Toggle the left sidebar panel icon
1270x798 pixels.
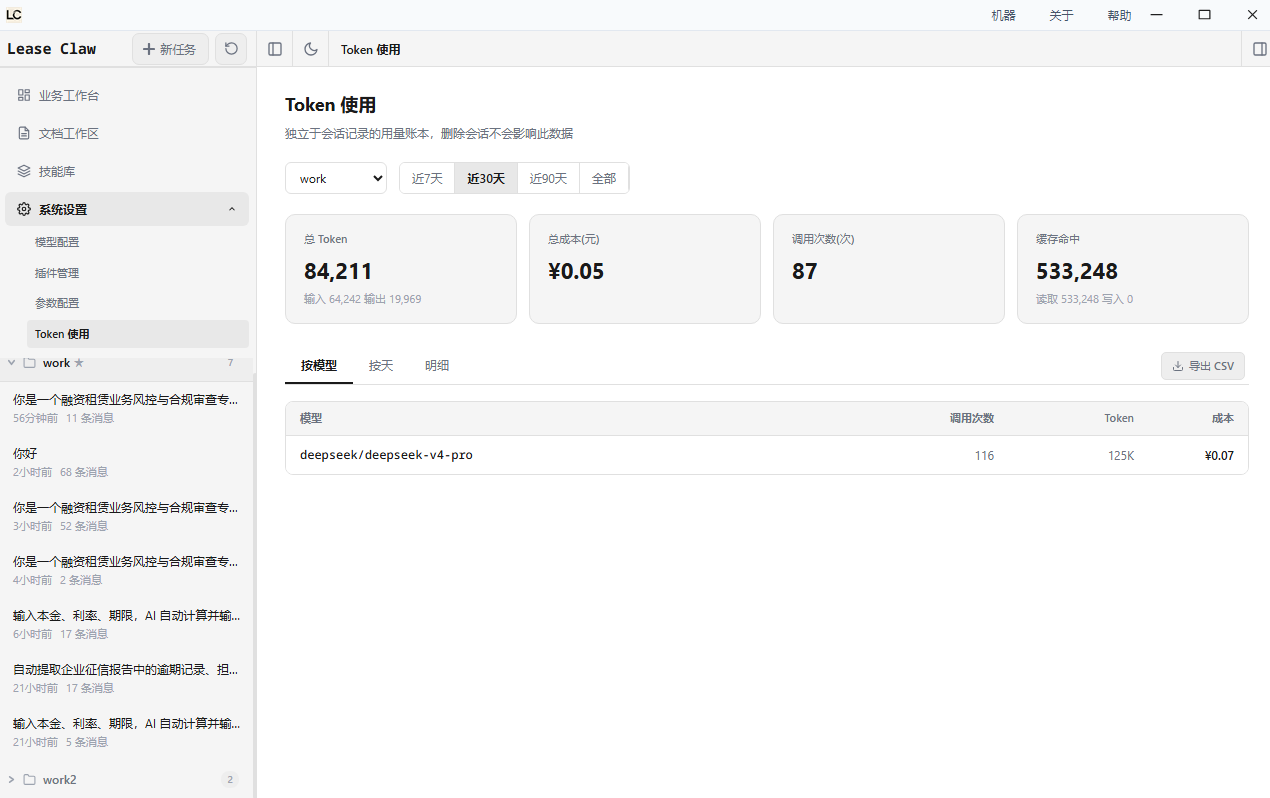coord(275,49)
